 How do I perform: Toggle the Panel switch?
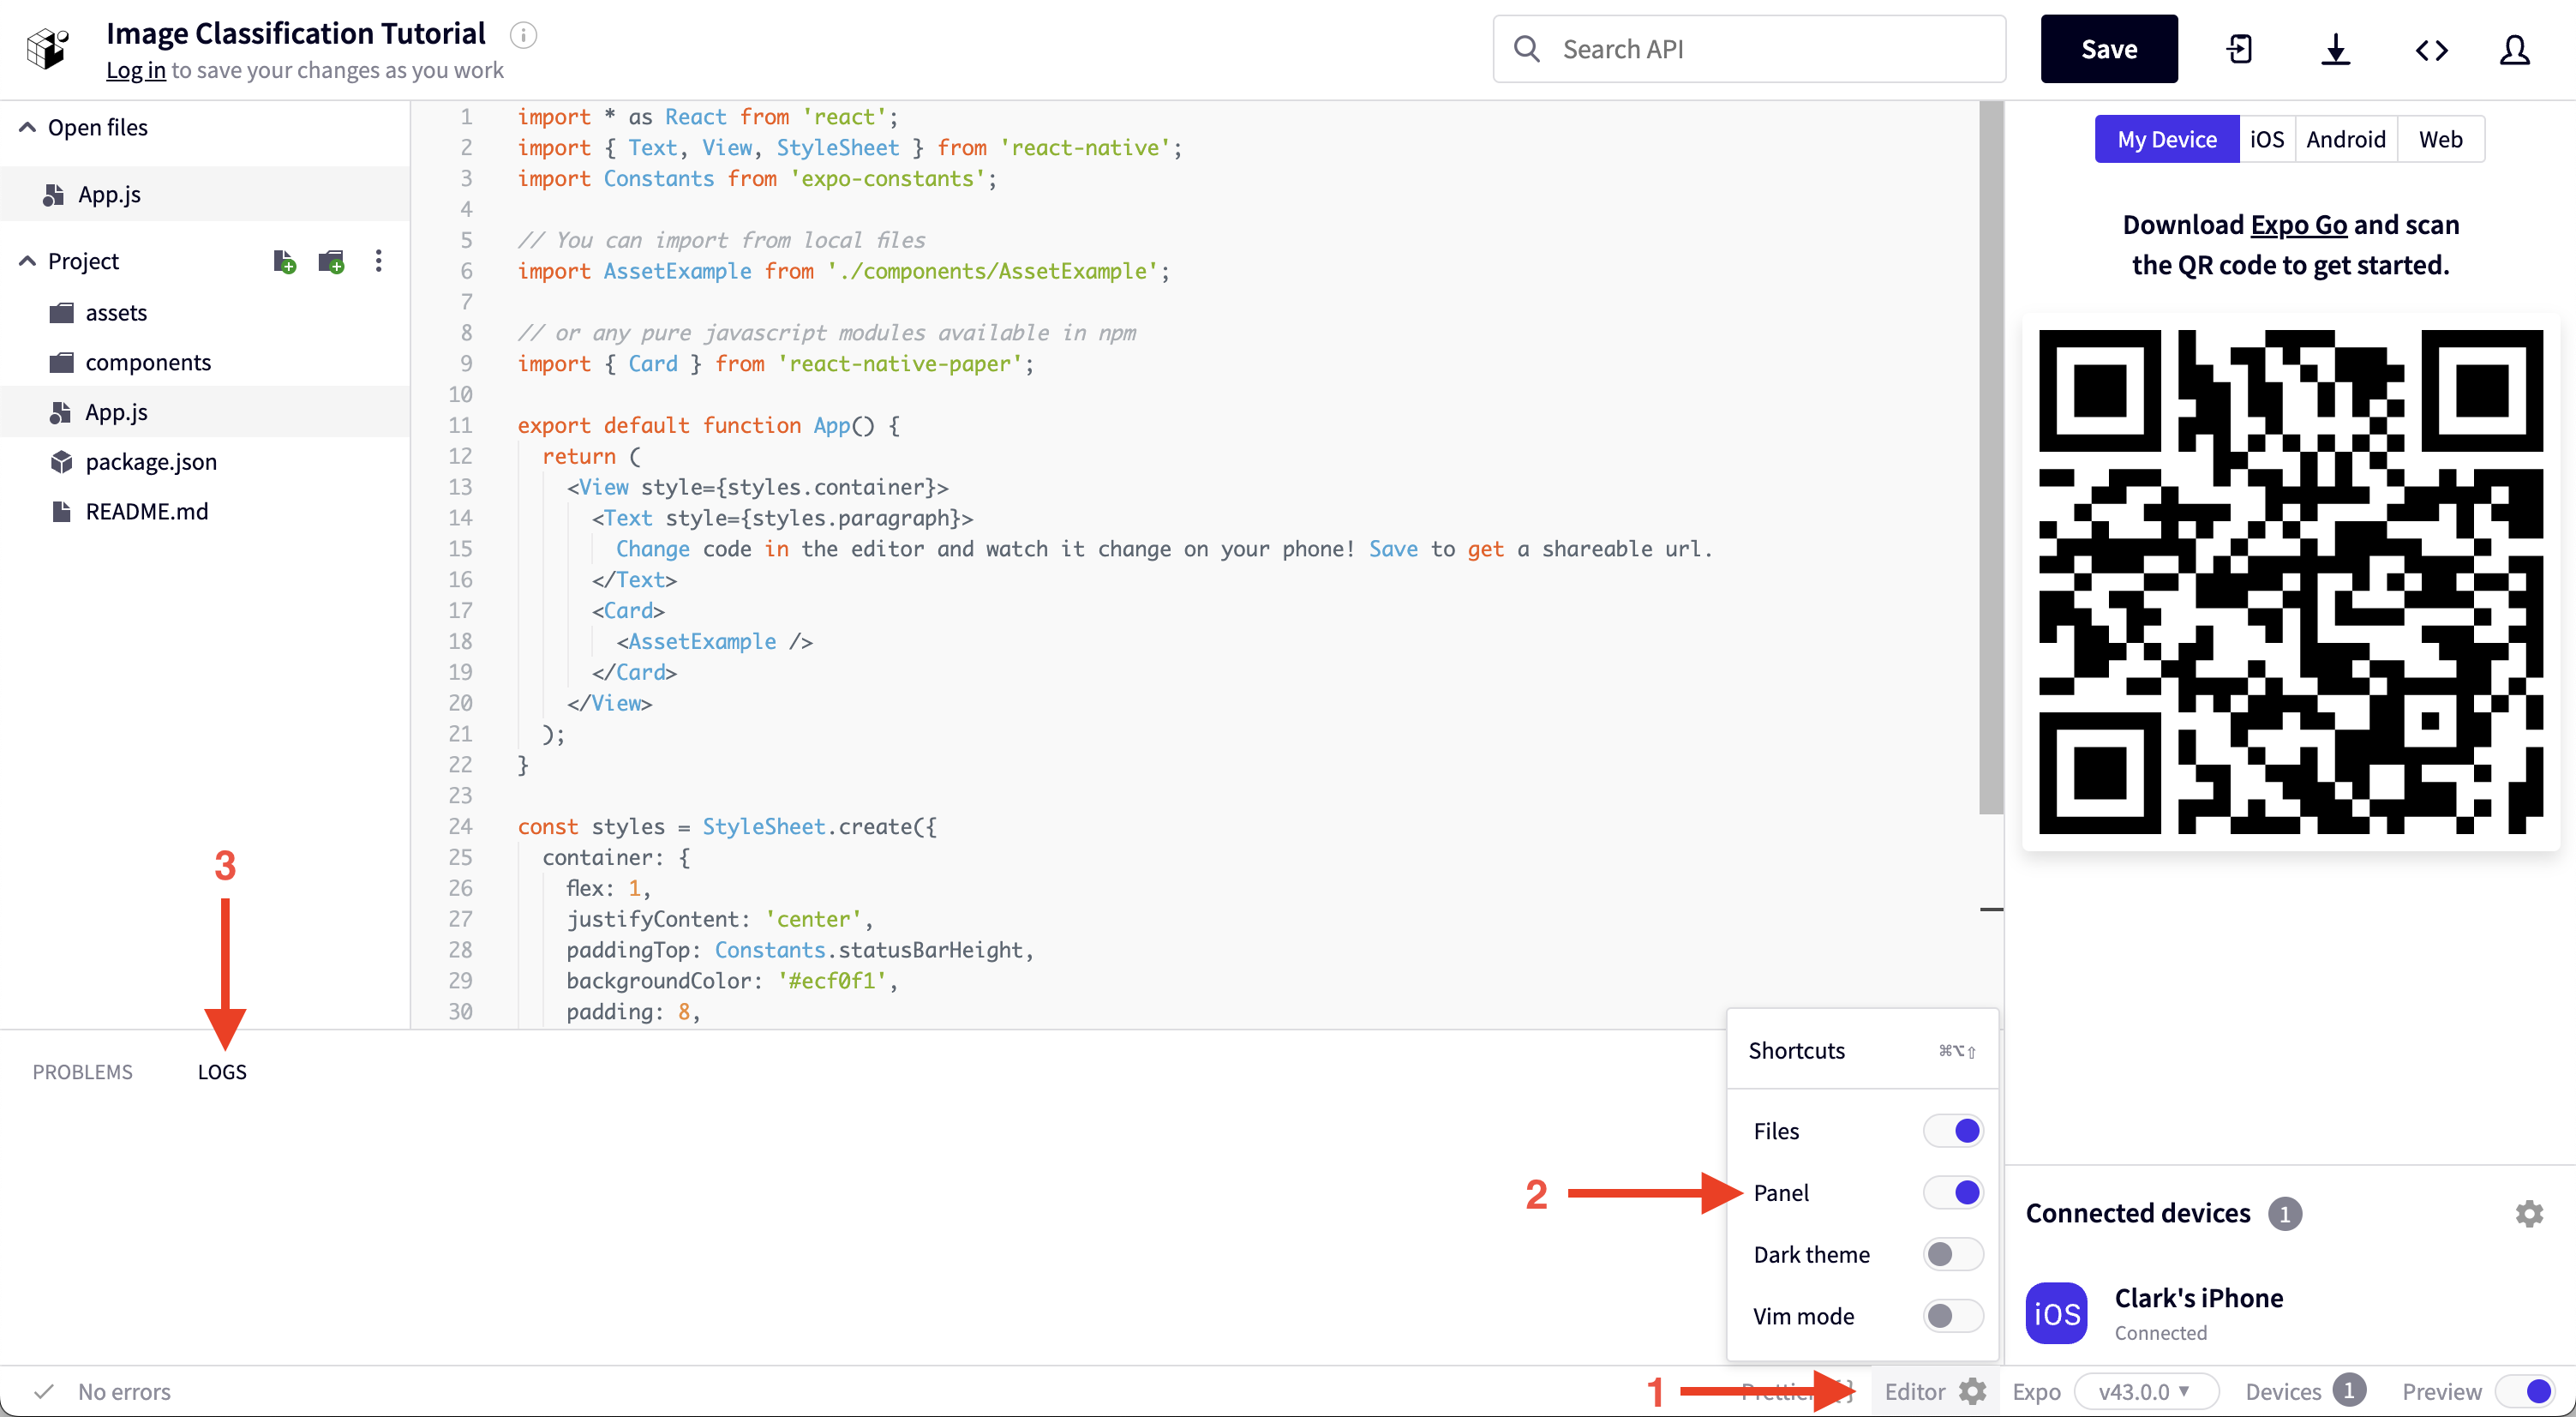[1953, 1192]
